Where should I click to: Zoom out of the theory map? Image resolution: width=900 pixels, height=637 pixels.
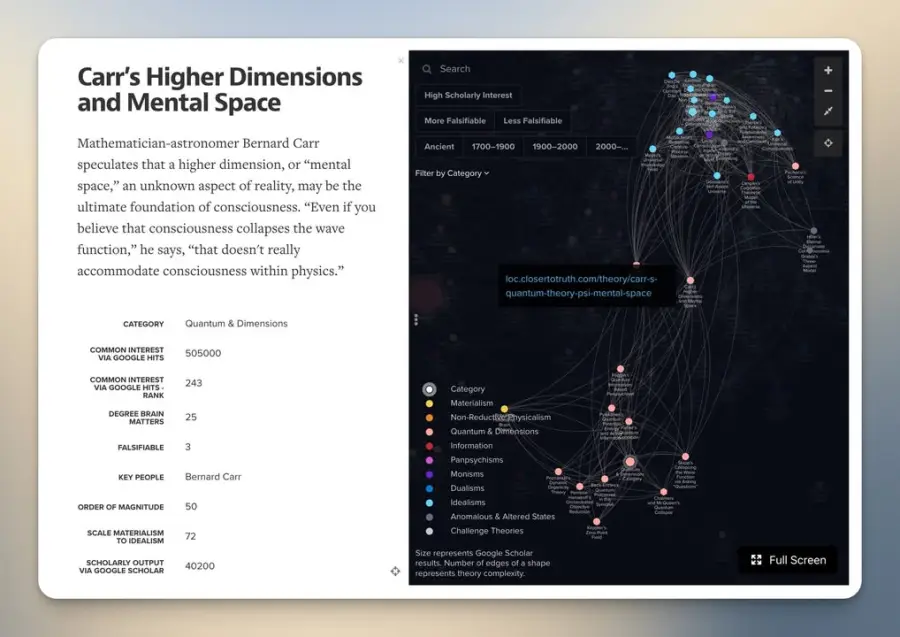[x=828, y=91]
